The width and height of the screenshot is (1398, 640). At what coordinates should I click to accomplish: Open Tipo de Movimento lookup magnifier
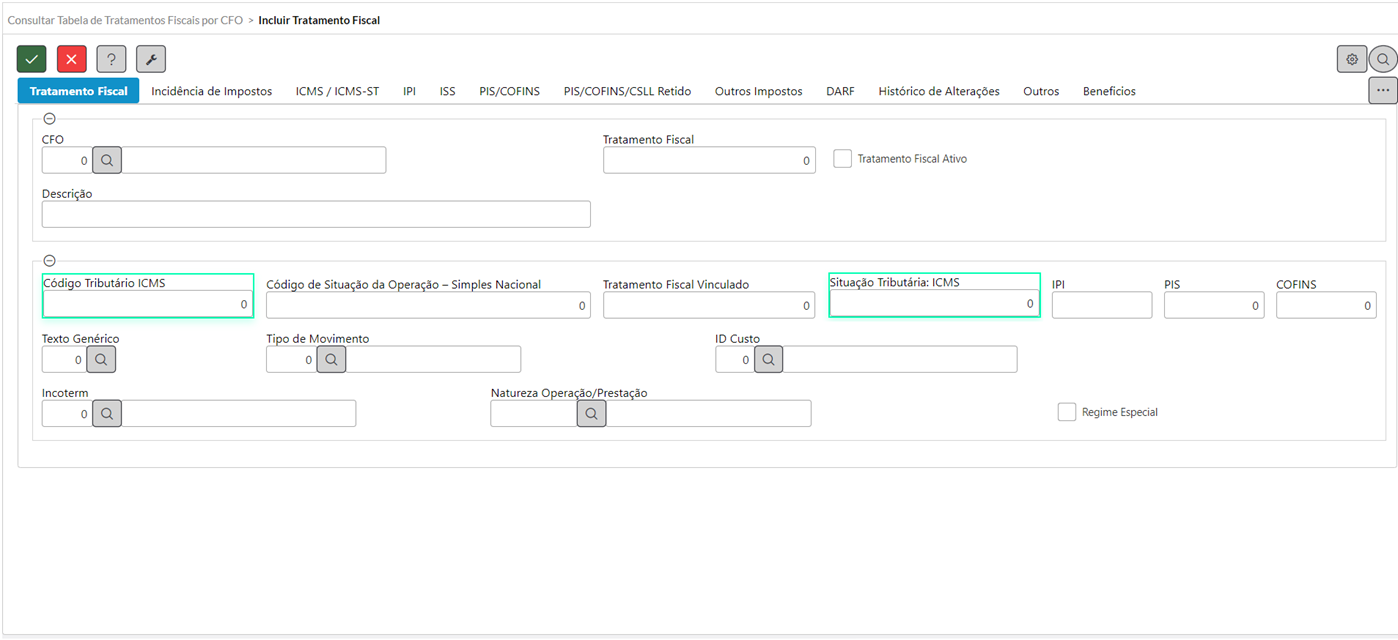pyautogui.click(x=332, y=359)
